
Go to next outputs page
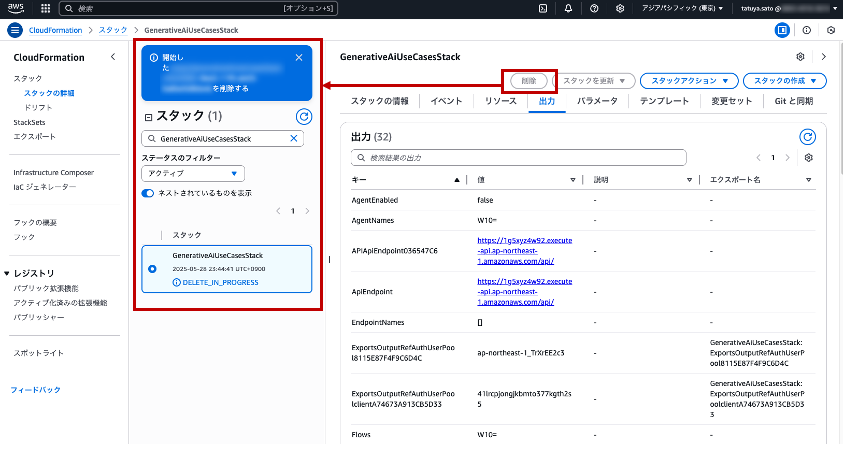click(x=788, y=158)
